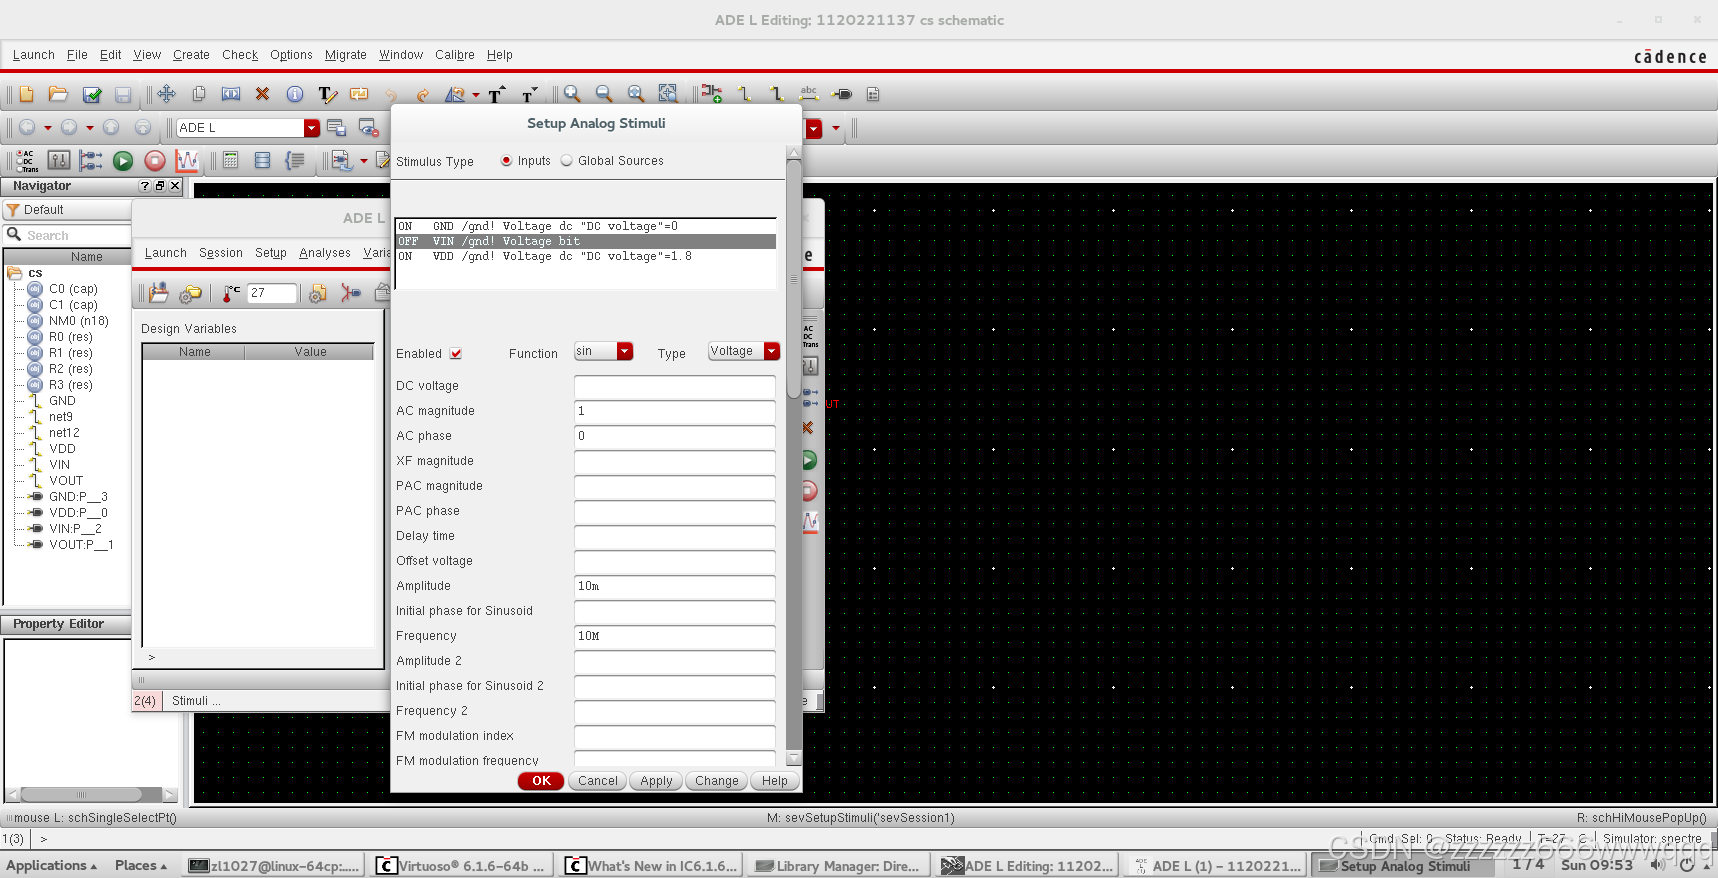This screenshot has height=878, width=1718.
Task: Click the Amplitude input field showing 10m
Action: point(675,587)
